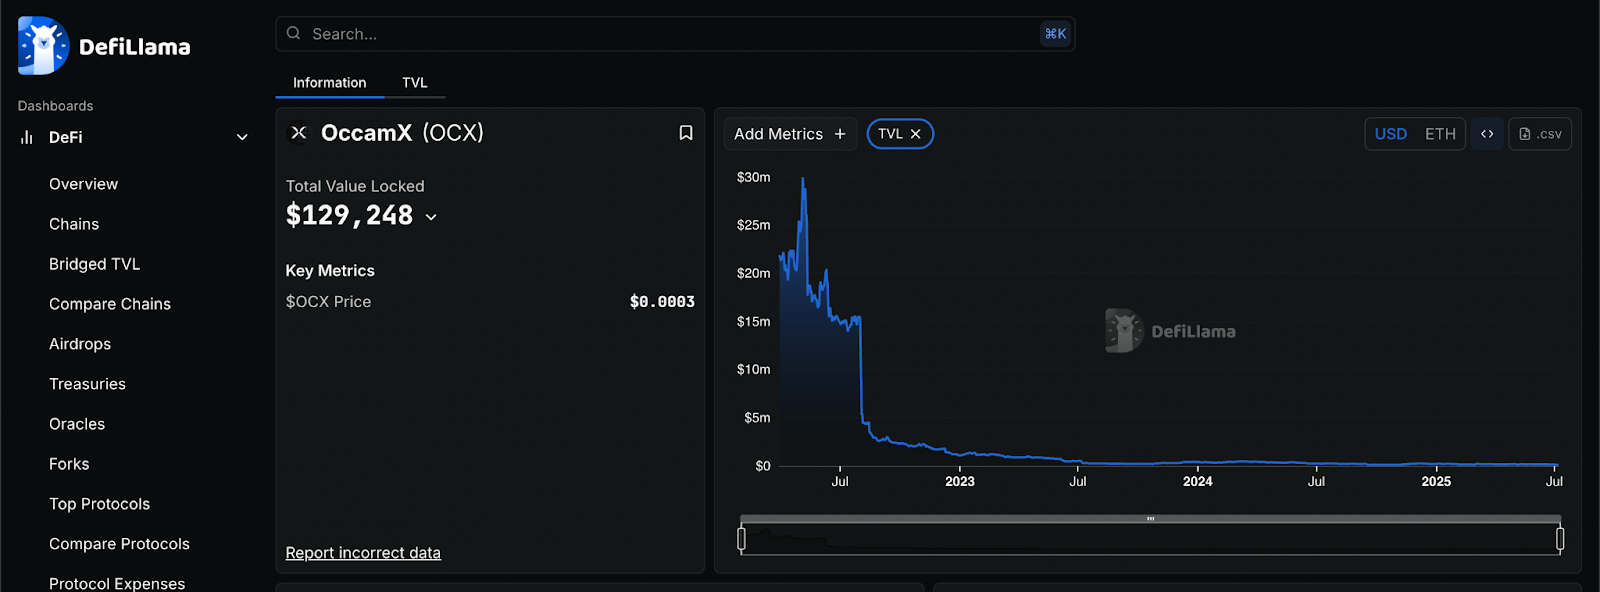Image resolution: width=1600 pixels, height=592 pixels.
Task: Click the plus icon in Add Metrics
Action: pos(840,134)
